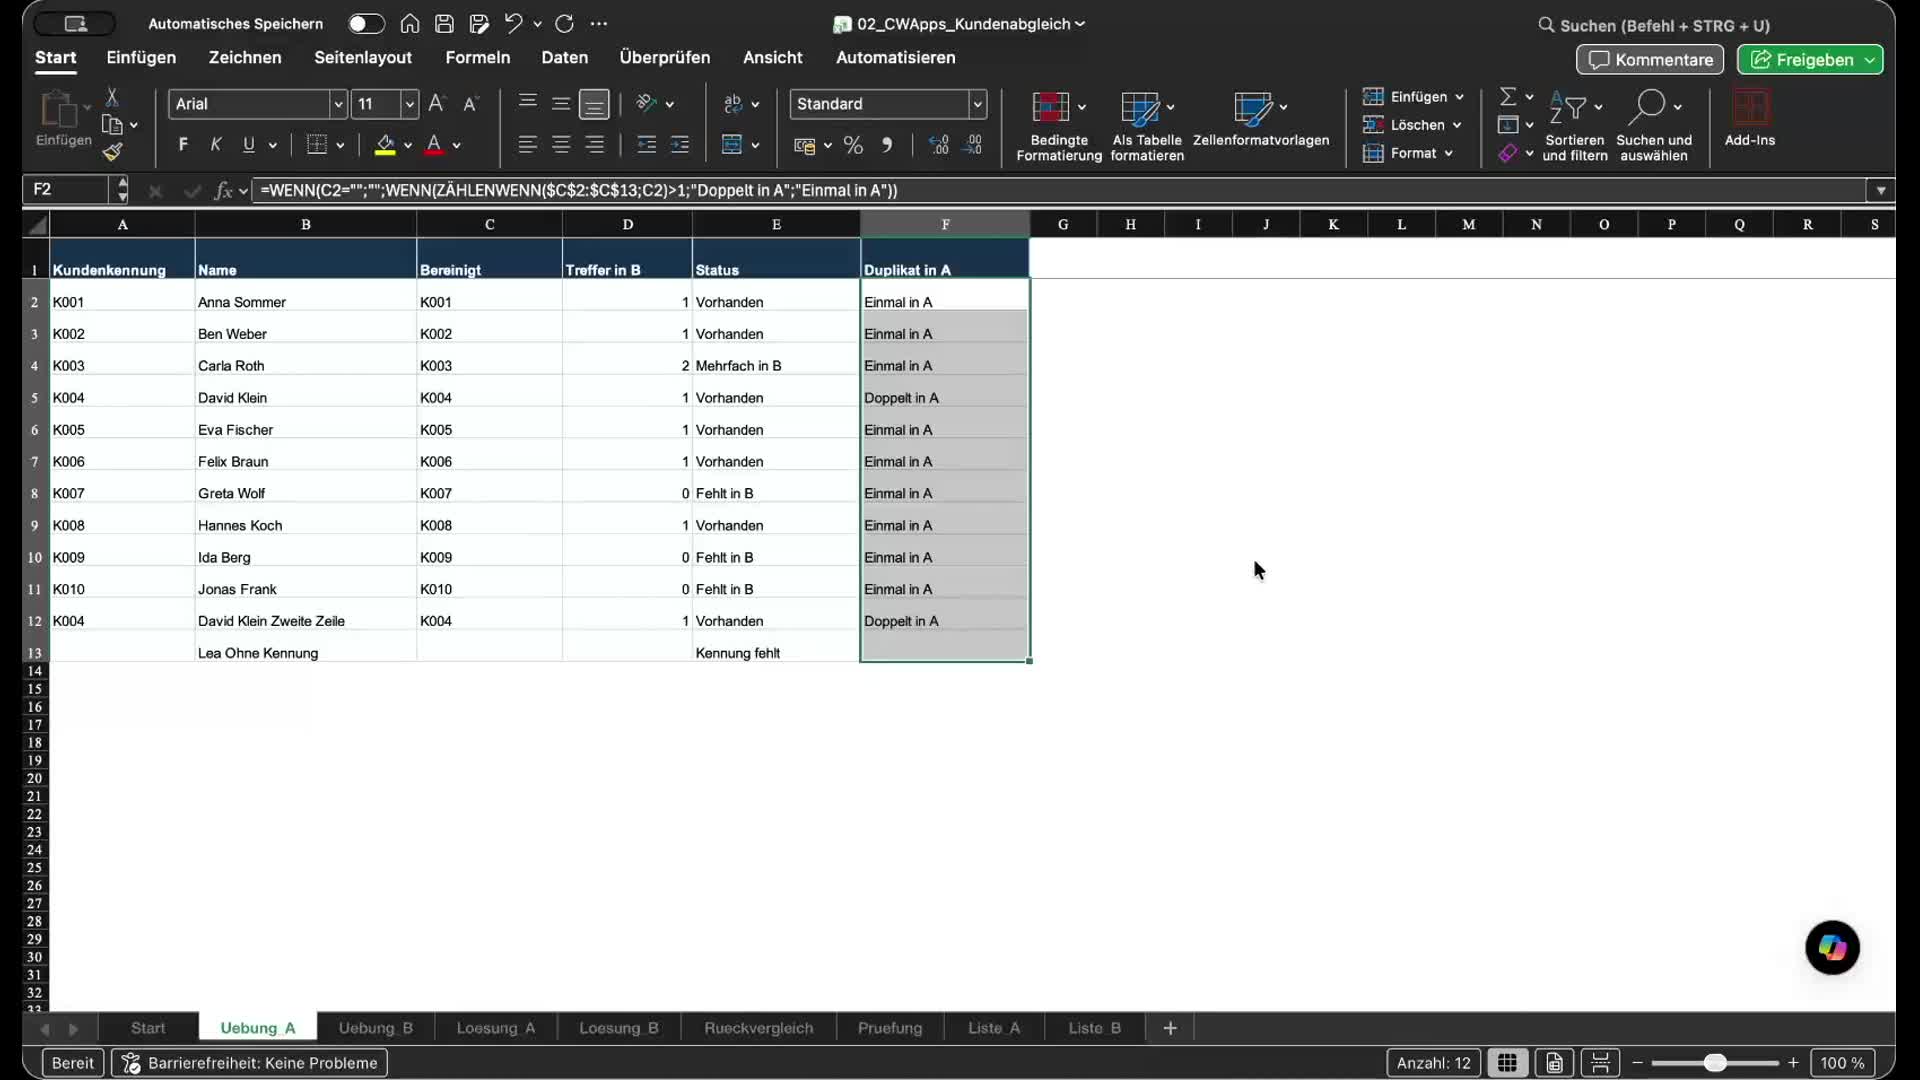Click the increase font size icon

pos(437,103)
